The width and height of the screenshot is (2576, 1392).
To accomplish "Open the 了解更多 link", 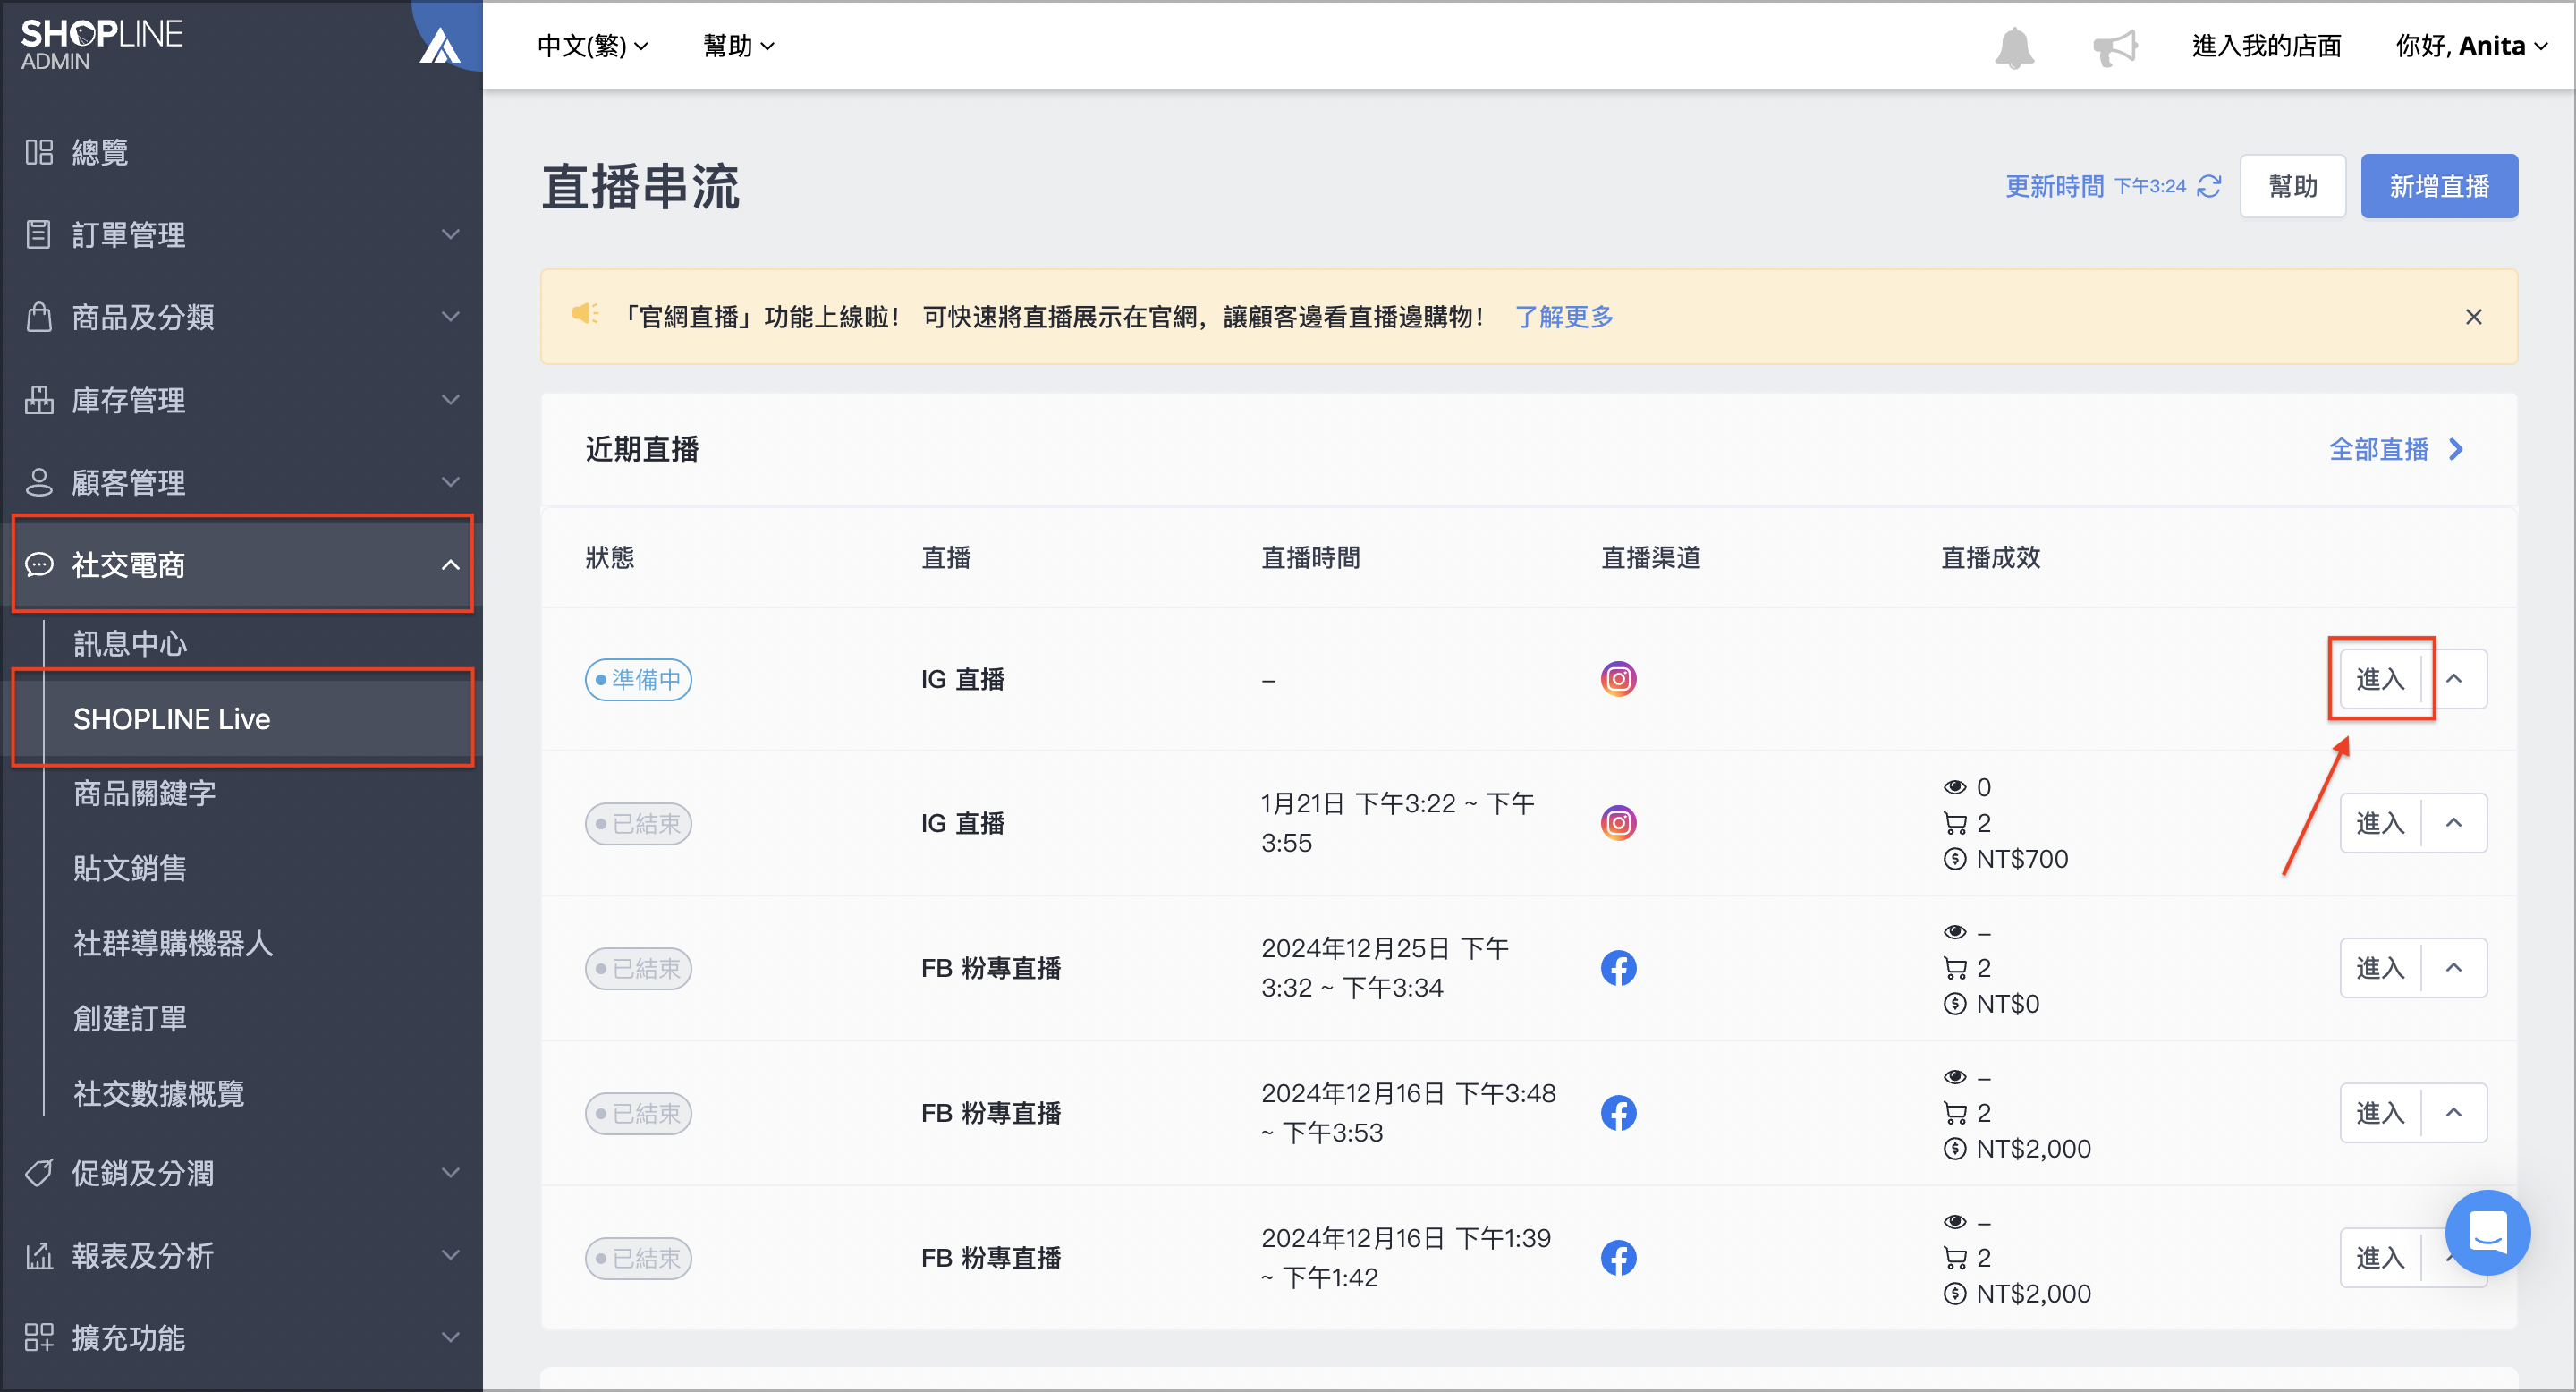I will pyautogui.click(x=1563, y=317).
